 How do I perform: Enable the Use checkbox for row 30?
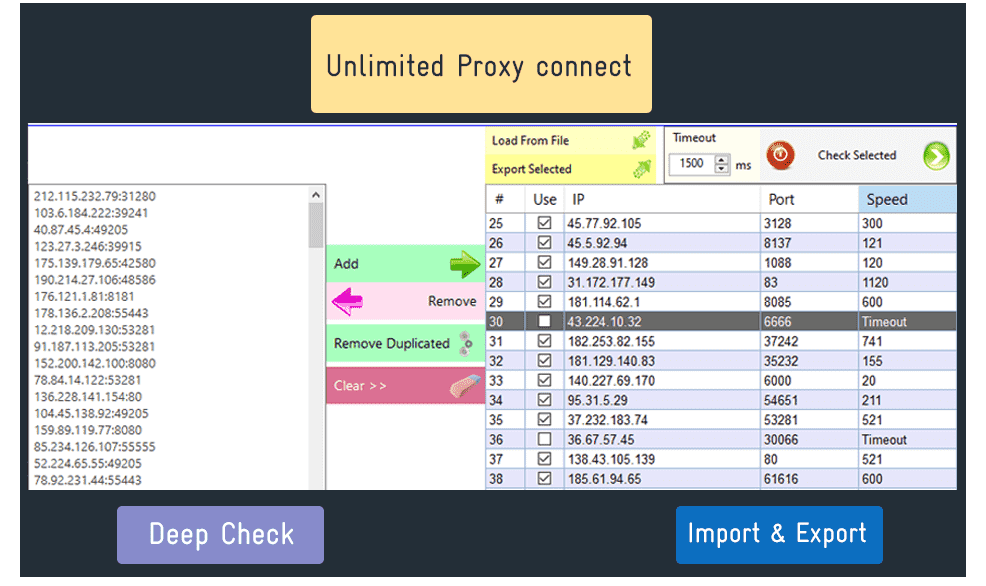(x=545, y=322)
